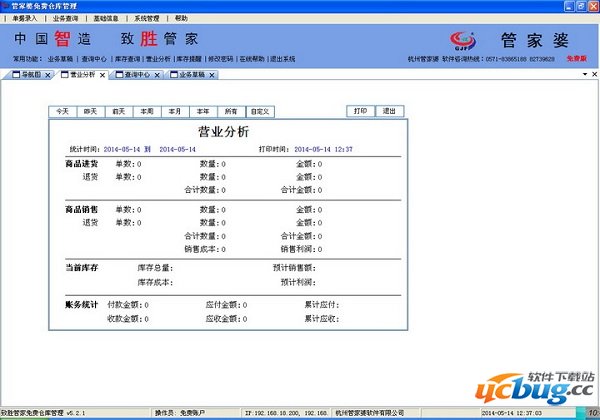600x420 pixels.
Task: Click the window icon on 业务草稿 tab
Action: (174, 75)
